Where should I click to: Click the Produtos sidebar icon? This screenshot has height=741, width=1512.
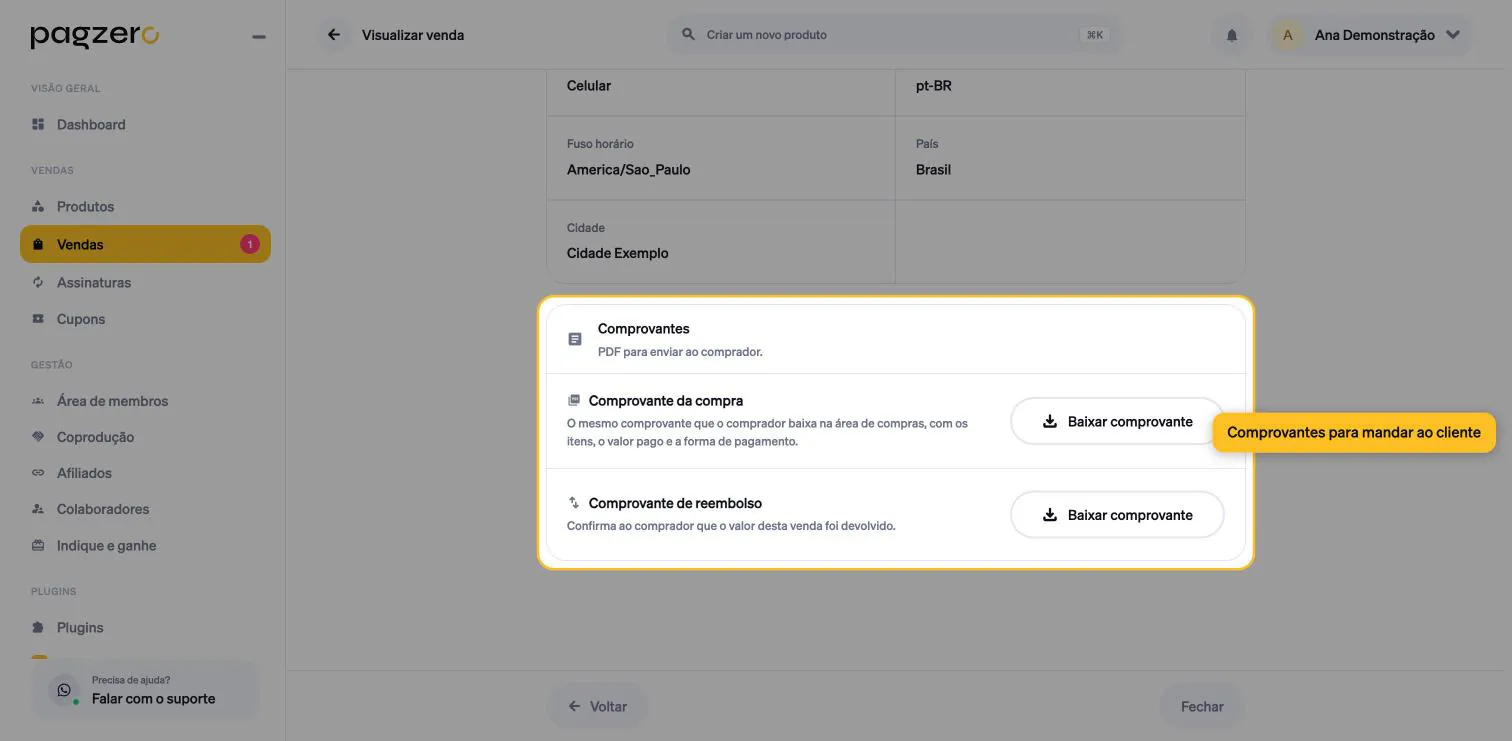(38, 206)
